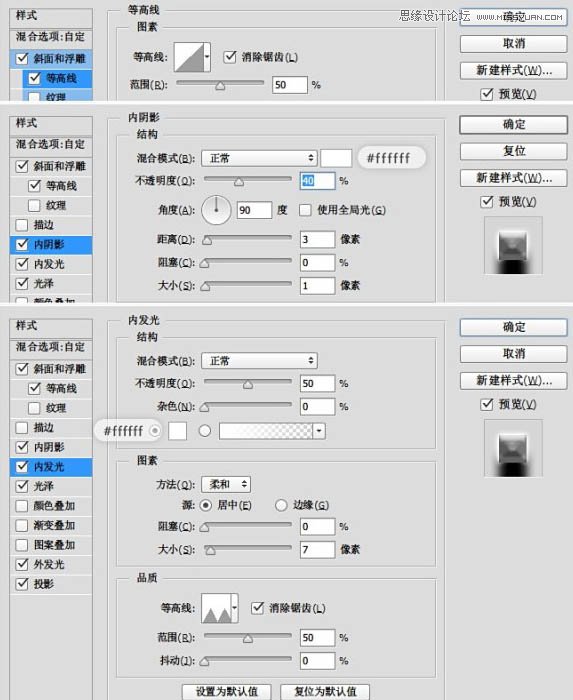
Task: Click 不透明度 slider in 内阴影 panel
Action: coord(248,180)
